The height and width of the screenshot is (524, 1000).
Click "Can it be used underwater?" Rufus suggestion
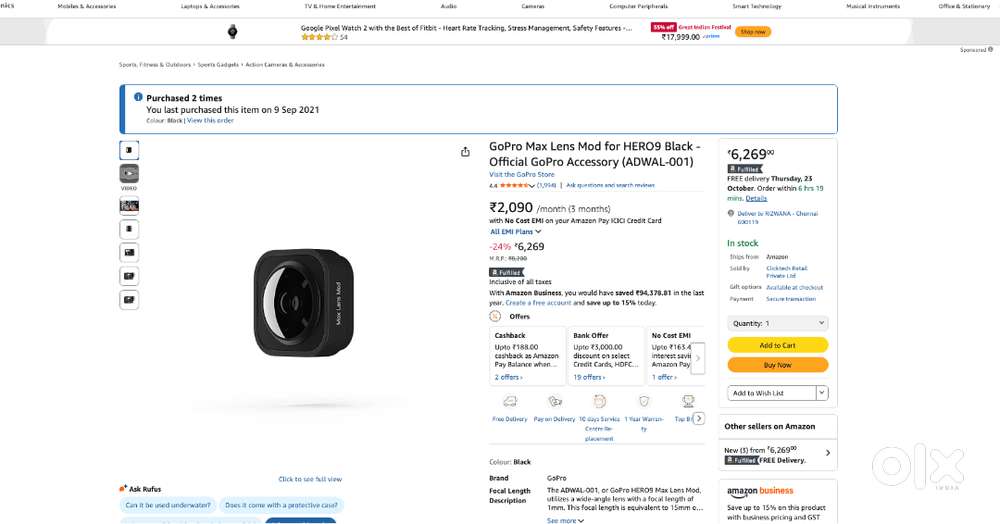click(167, 505)
